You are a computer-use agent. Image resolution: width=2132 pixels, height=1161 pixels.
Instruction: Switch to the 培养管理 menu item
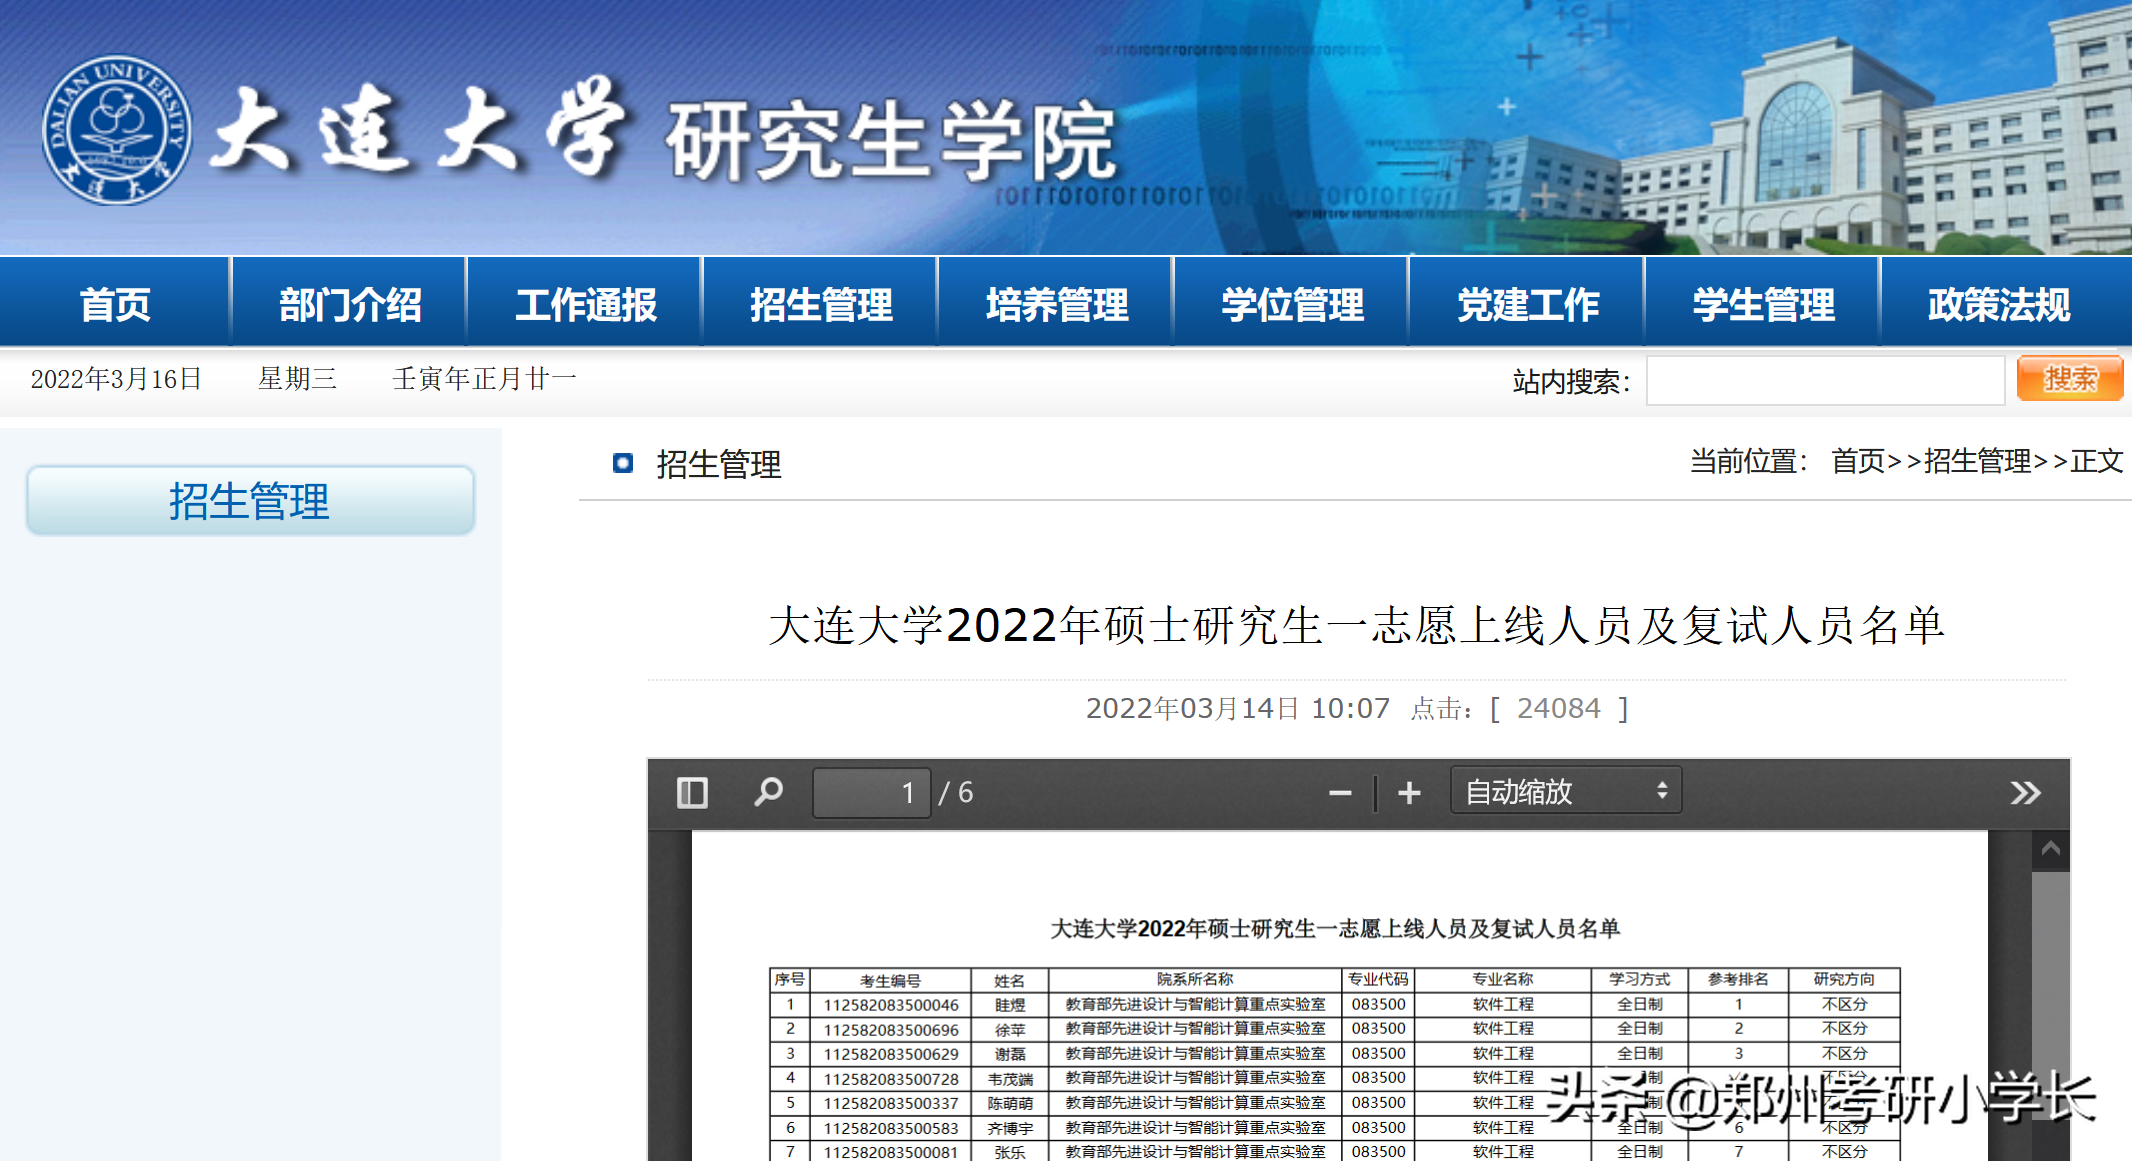pyautogui.click(x=1054, y=303)
